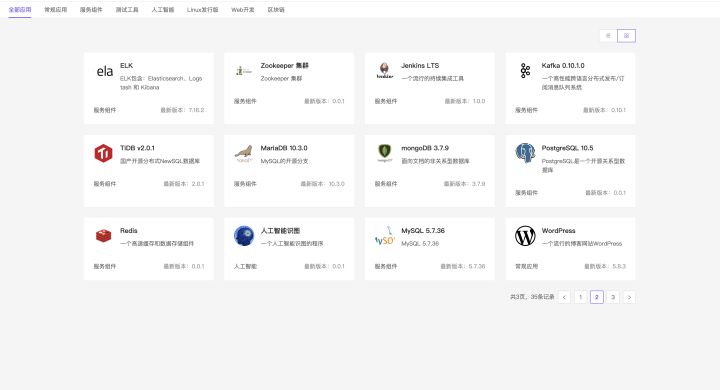Open the Kafka 0.10.1.0 title
720x390 pixels.
(563, 66)
